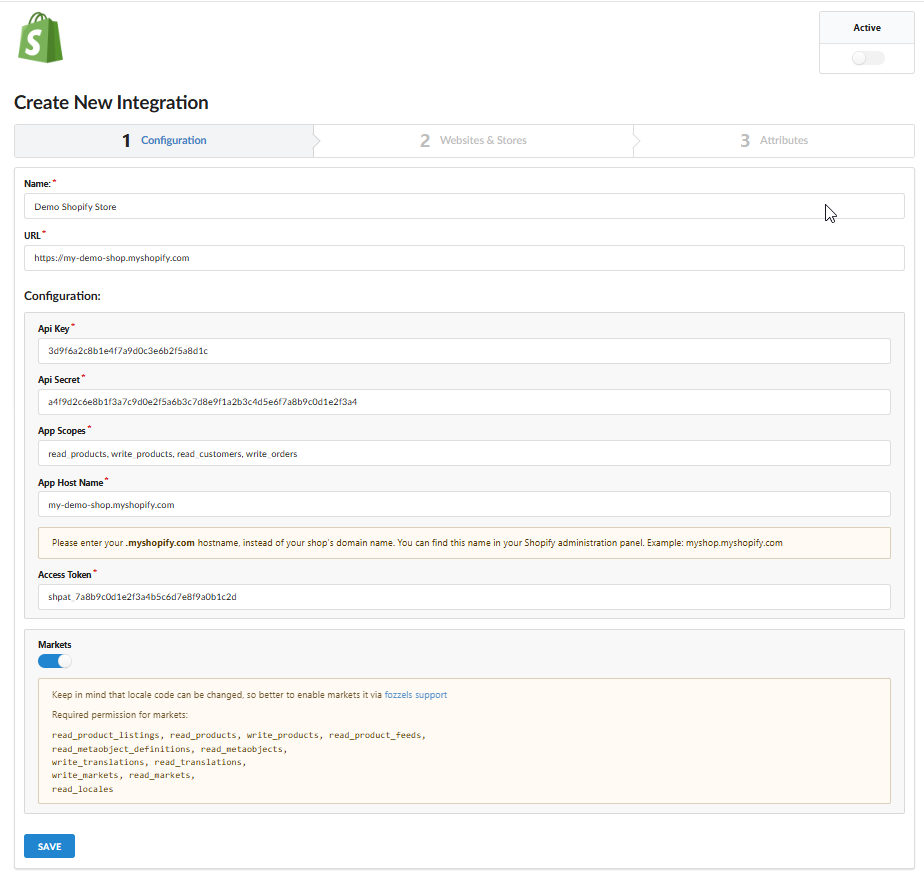This screenshot has height=881, width=924.
Task: Click 'write_translations, read_translations,' permission line
Action: point(149,762)
